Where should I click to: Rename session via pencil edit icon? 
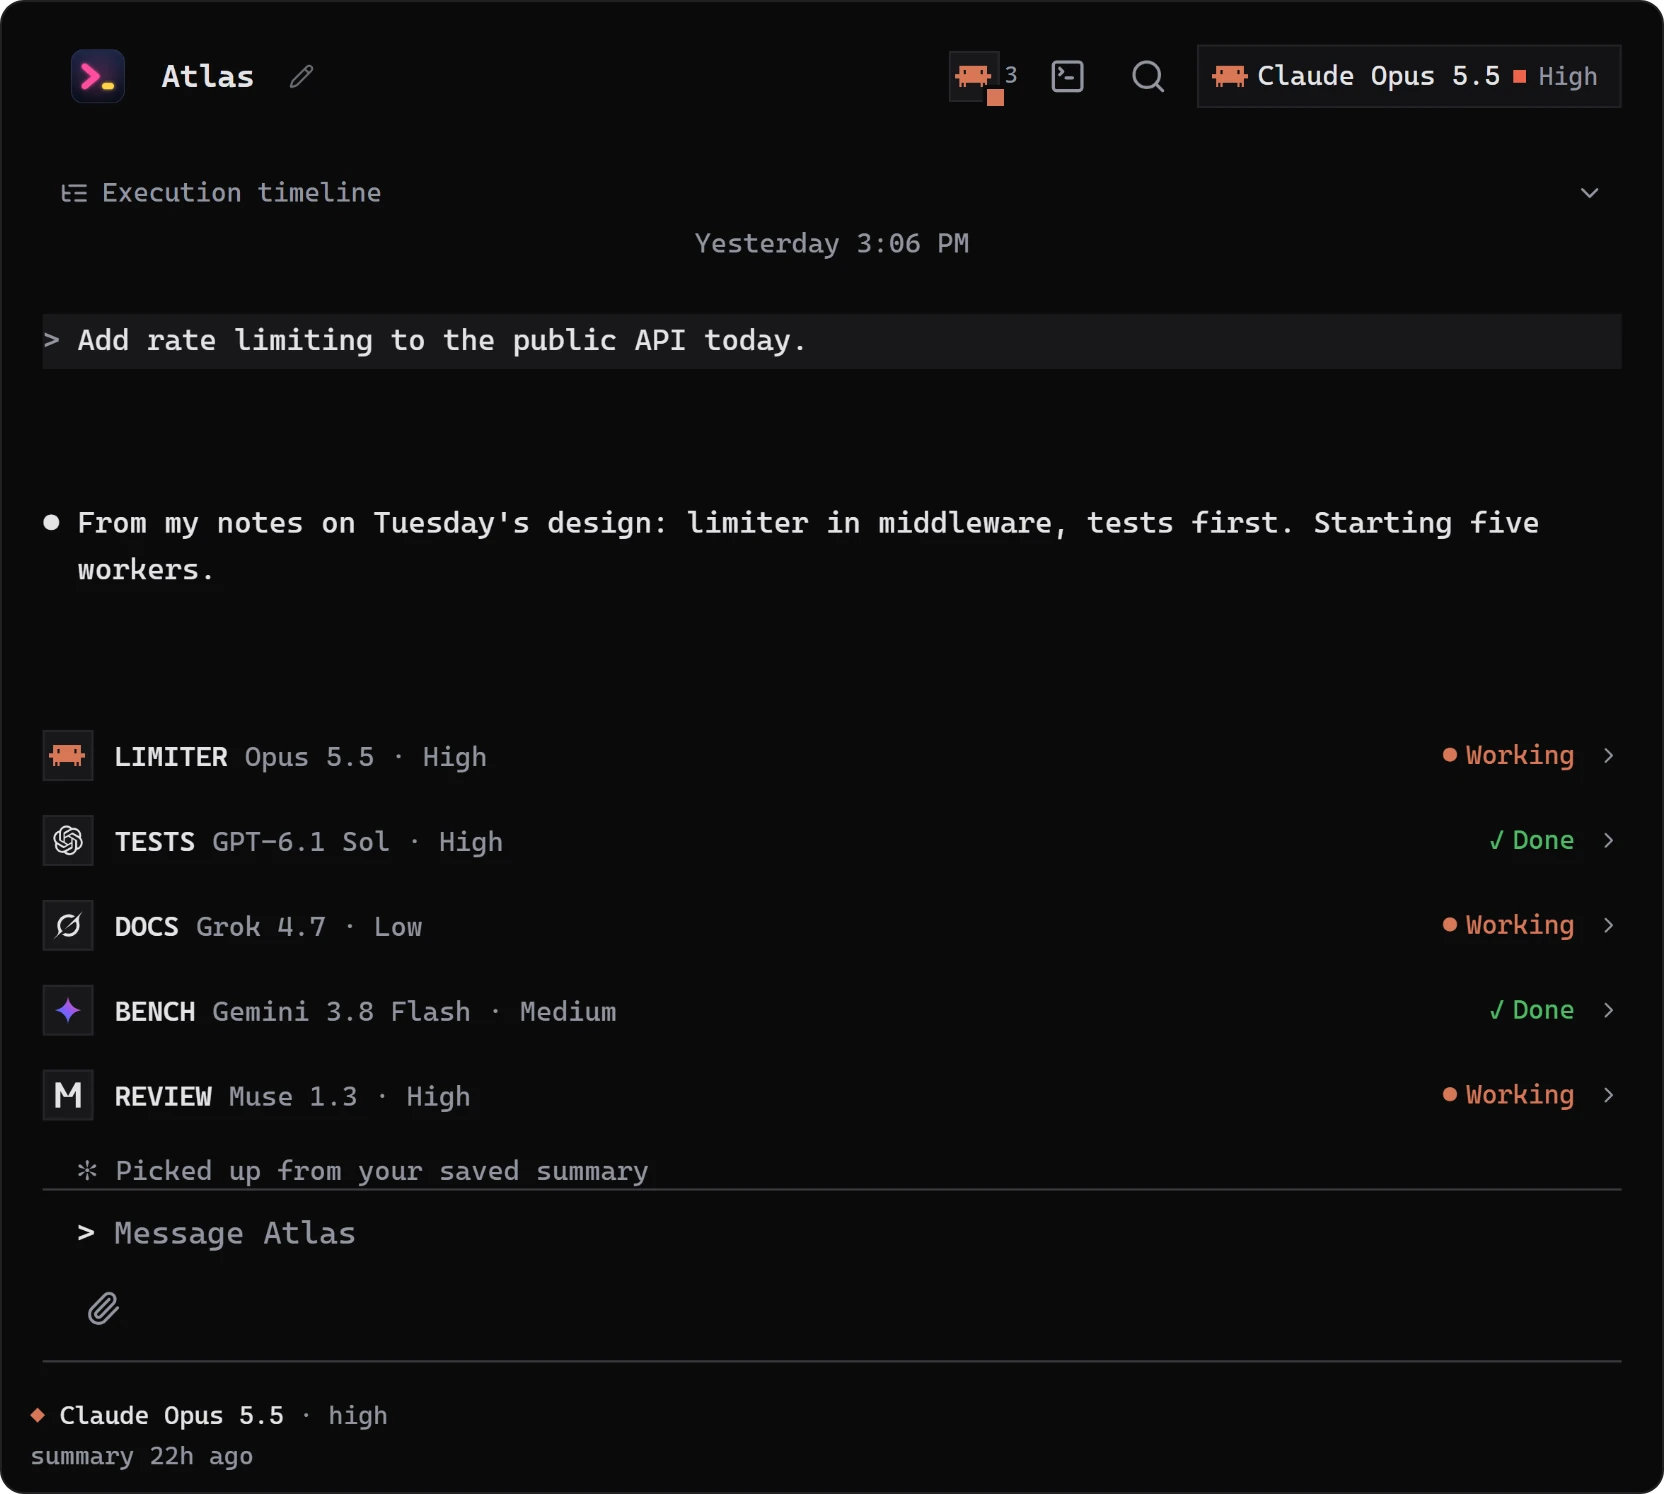coord(301,77)
